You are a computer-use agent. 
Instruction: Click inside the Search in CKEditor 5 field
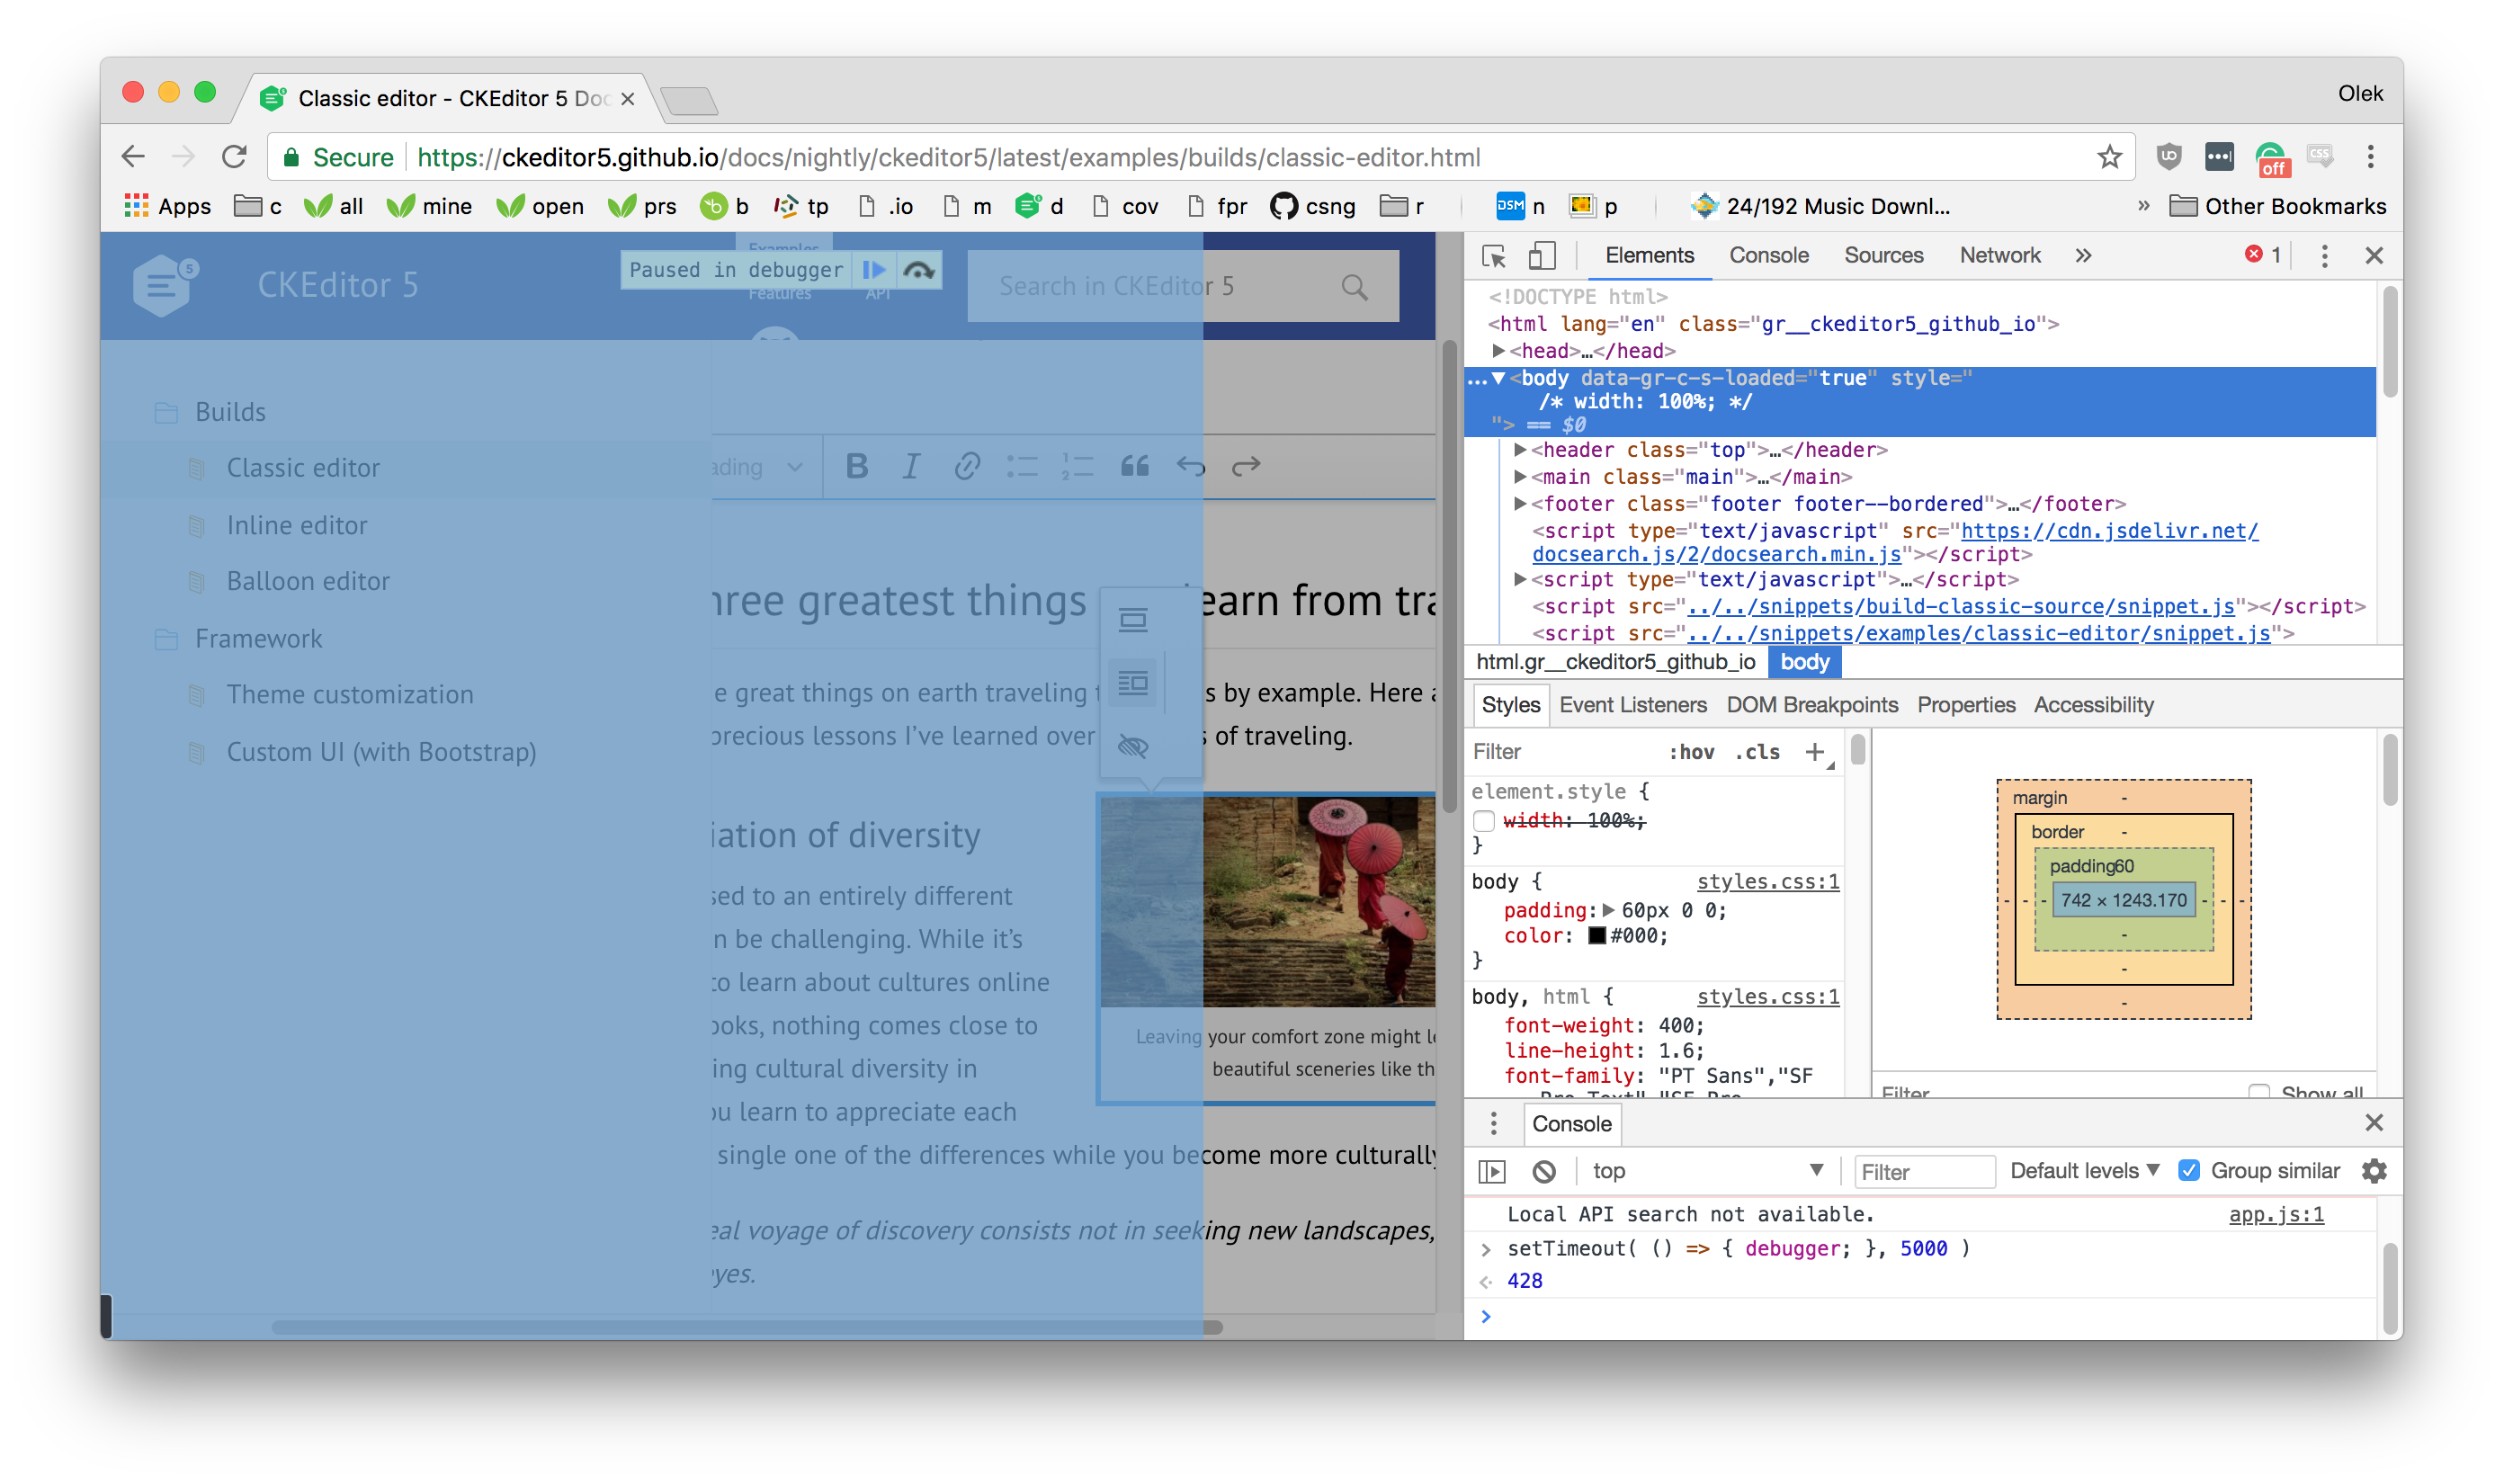pyautogui.click(x=1150, y=286)
